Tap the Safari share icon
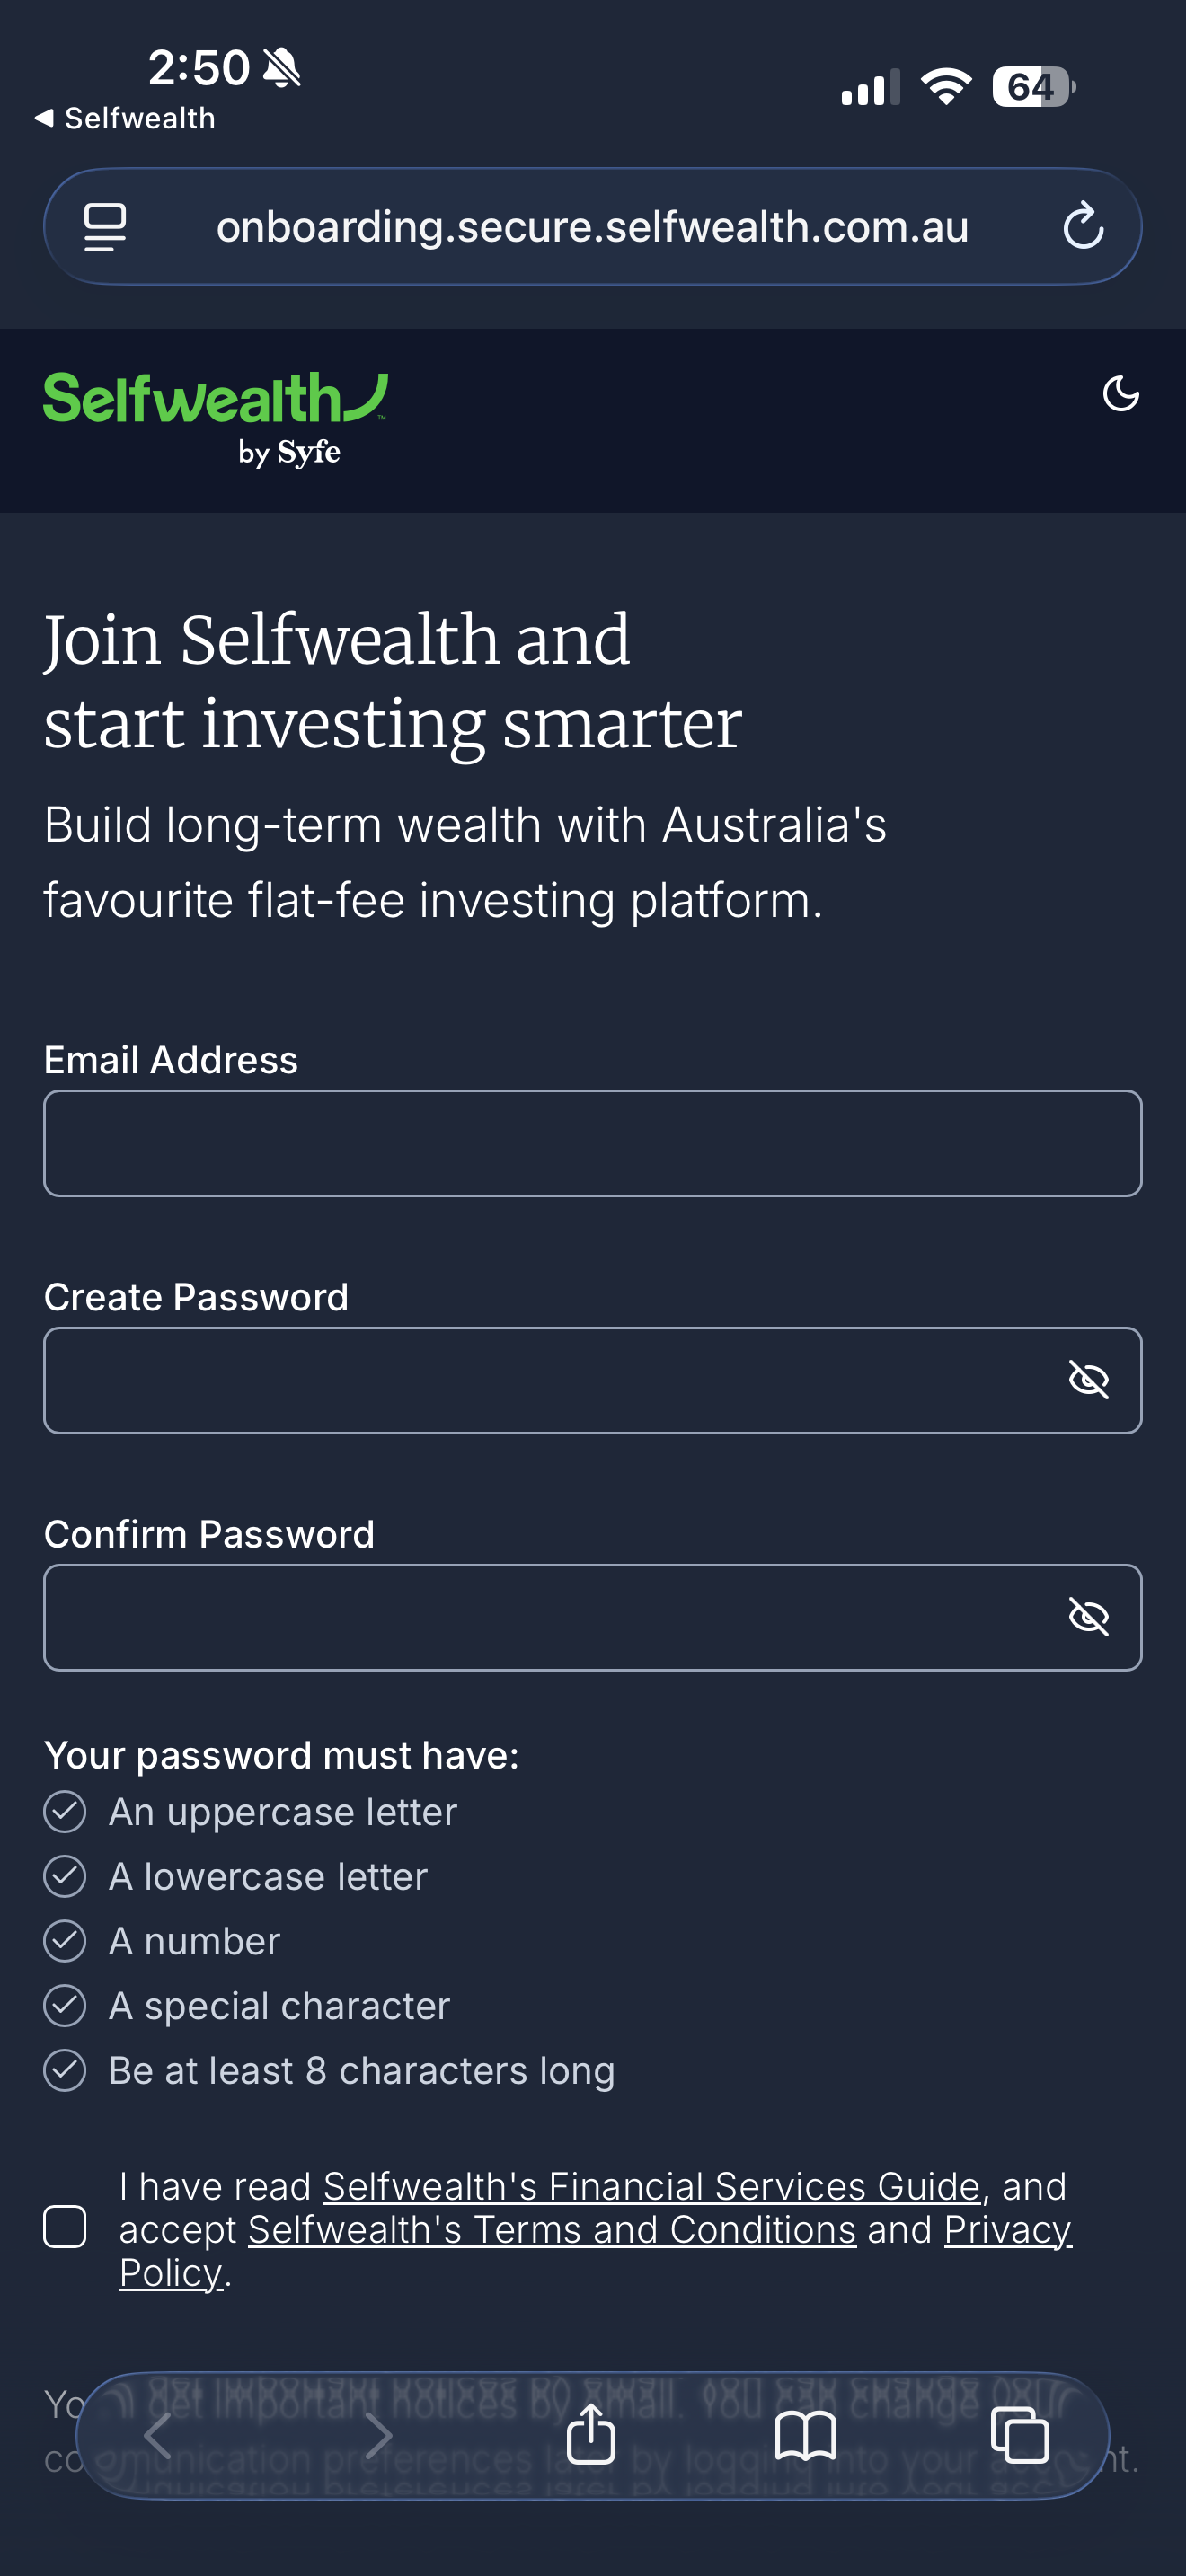 click(591, 2434)
